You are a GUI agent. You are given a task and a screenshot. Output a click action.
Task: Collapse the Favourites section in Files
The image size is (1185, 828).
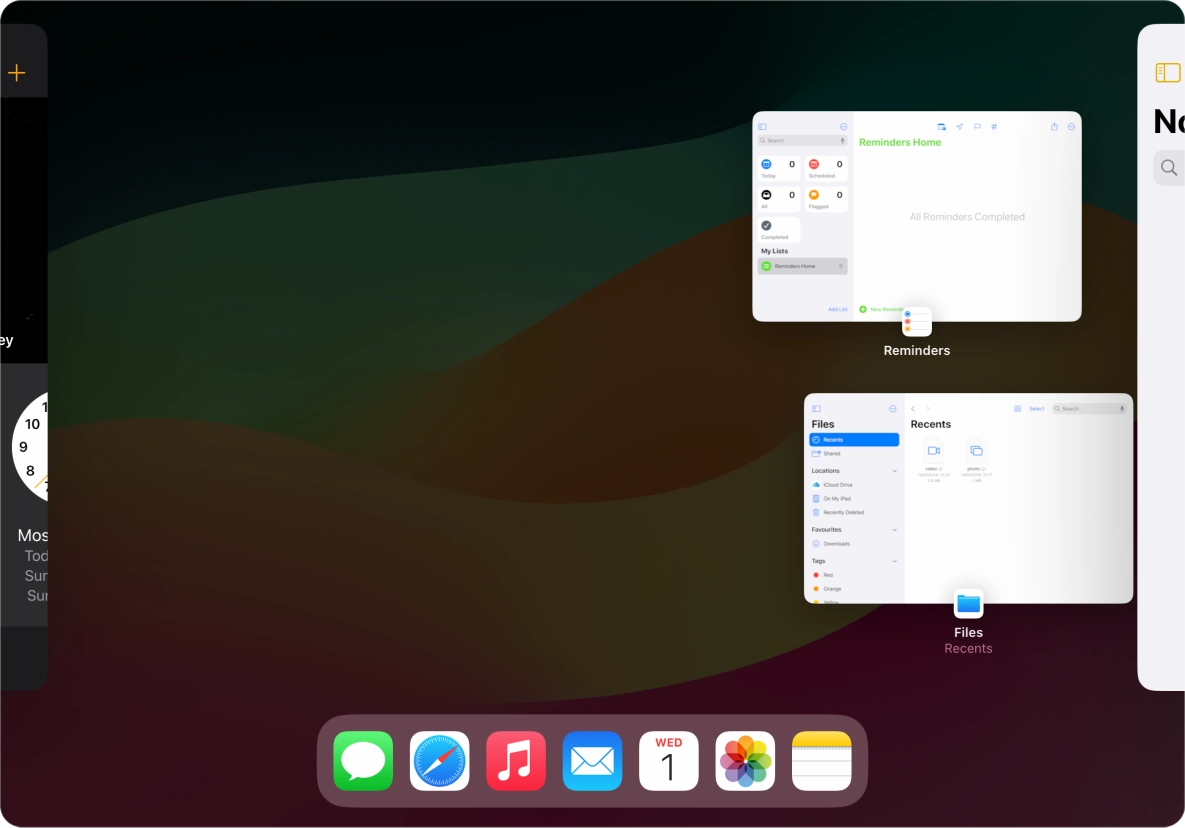[895, 530]
